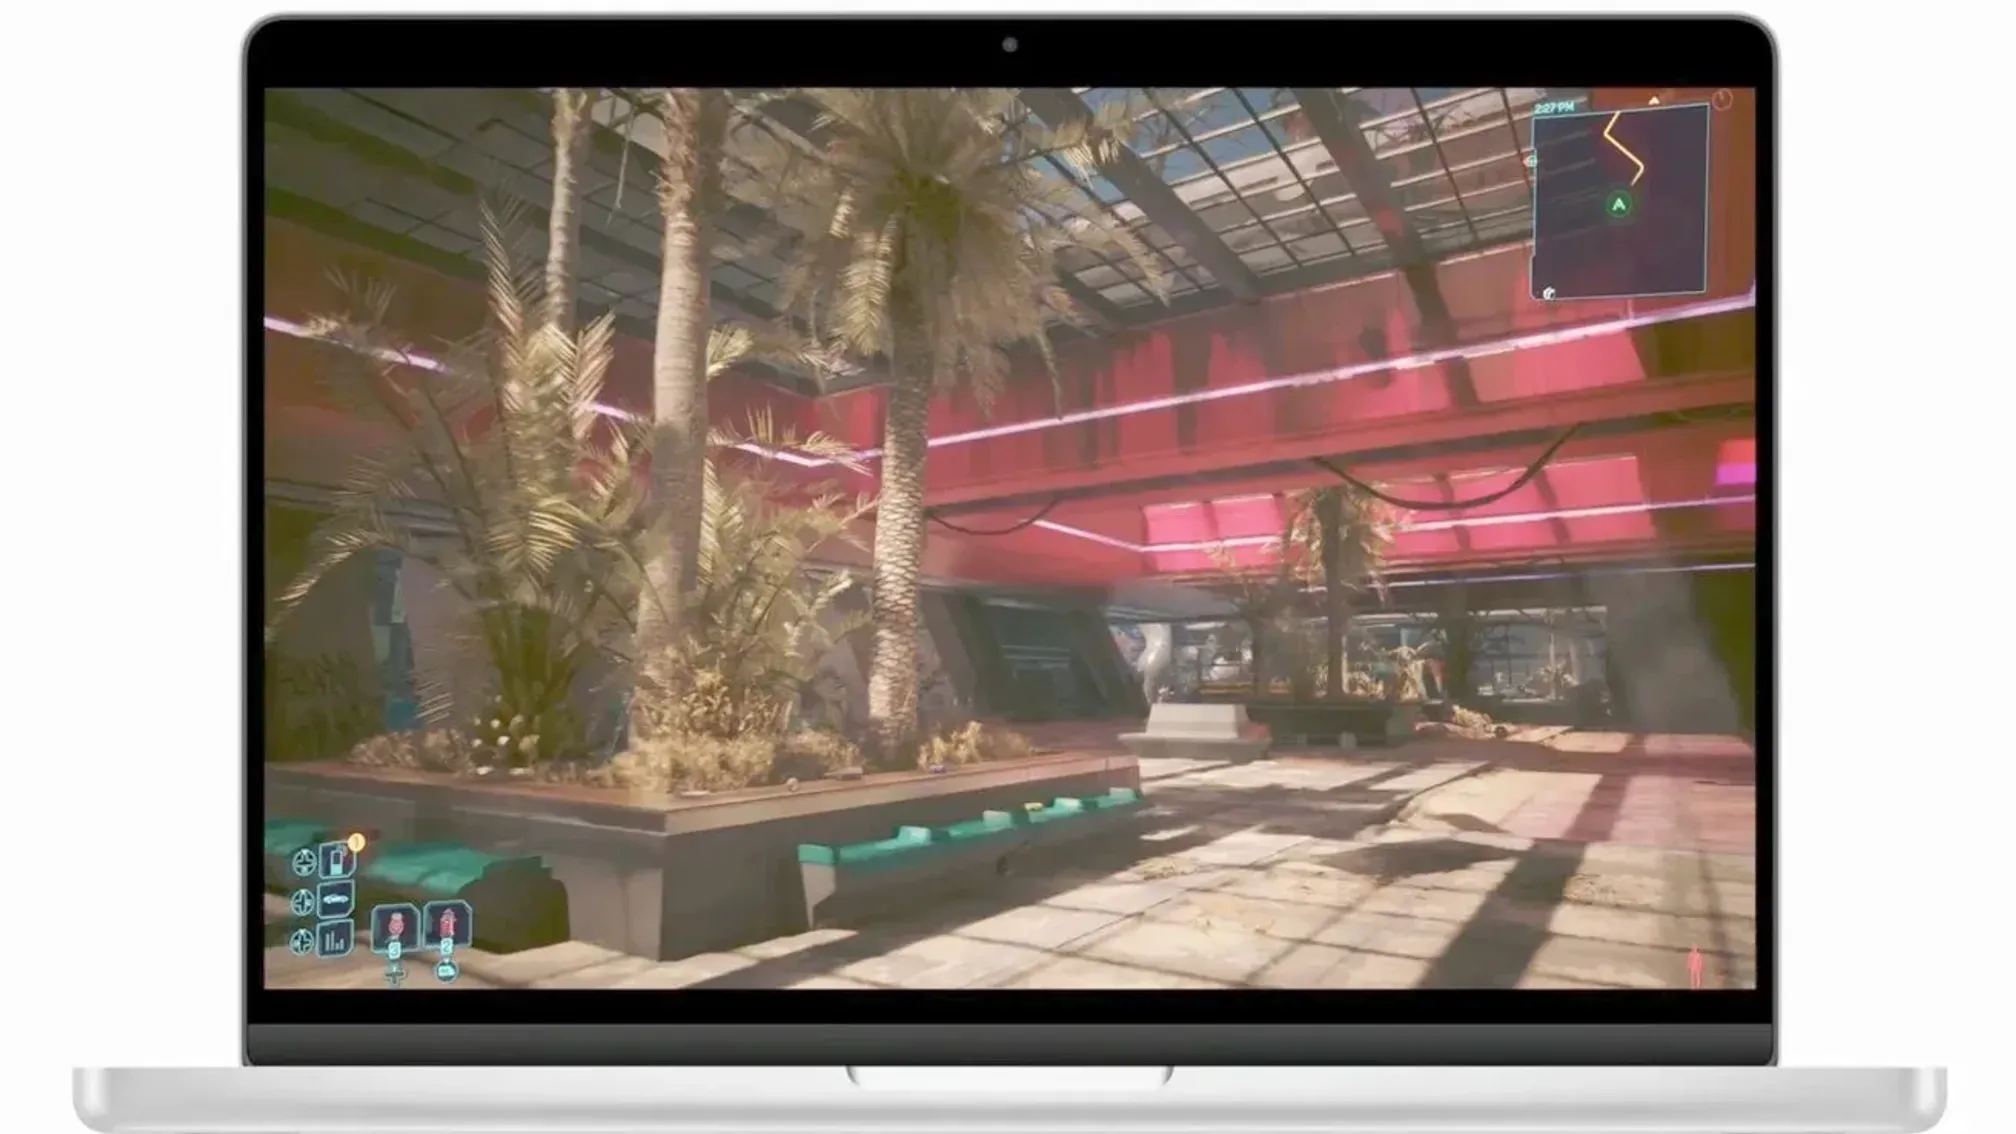Click the circular indicator right of minimap top
The height and width of the screenshot is (1134, 2016).
pyautogui.click(x=1721, y=99)
